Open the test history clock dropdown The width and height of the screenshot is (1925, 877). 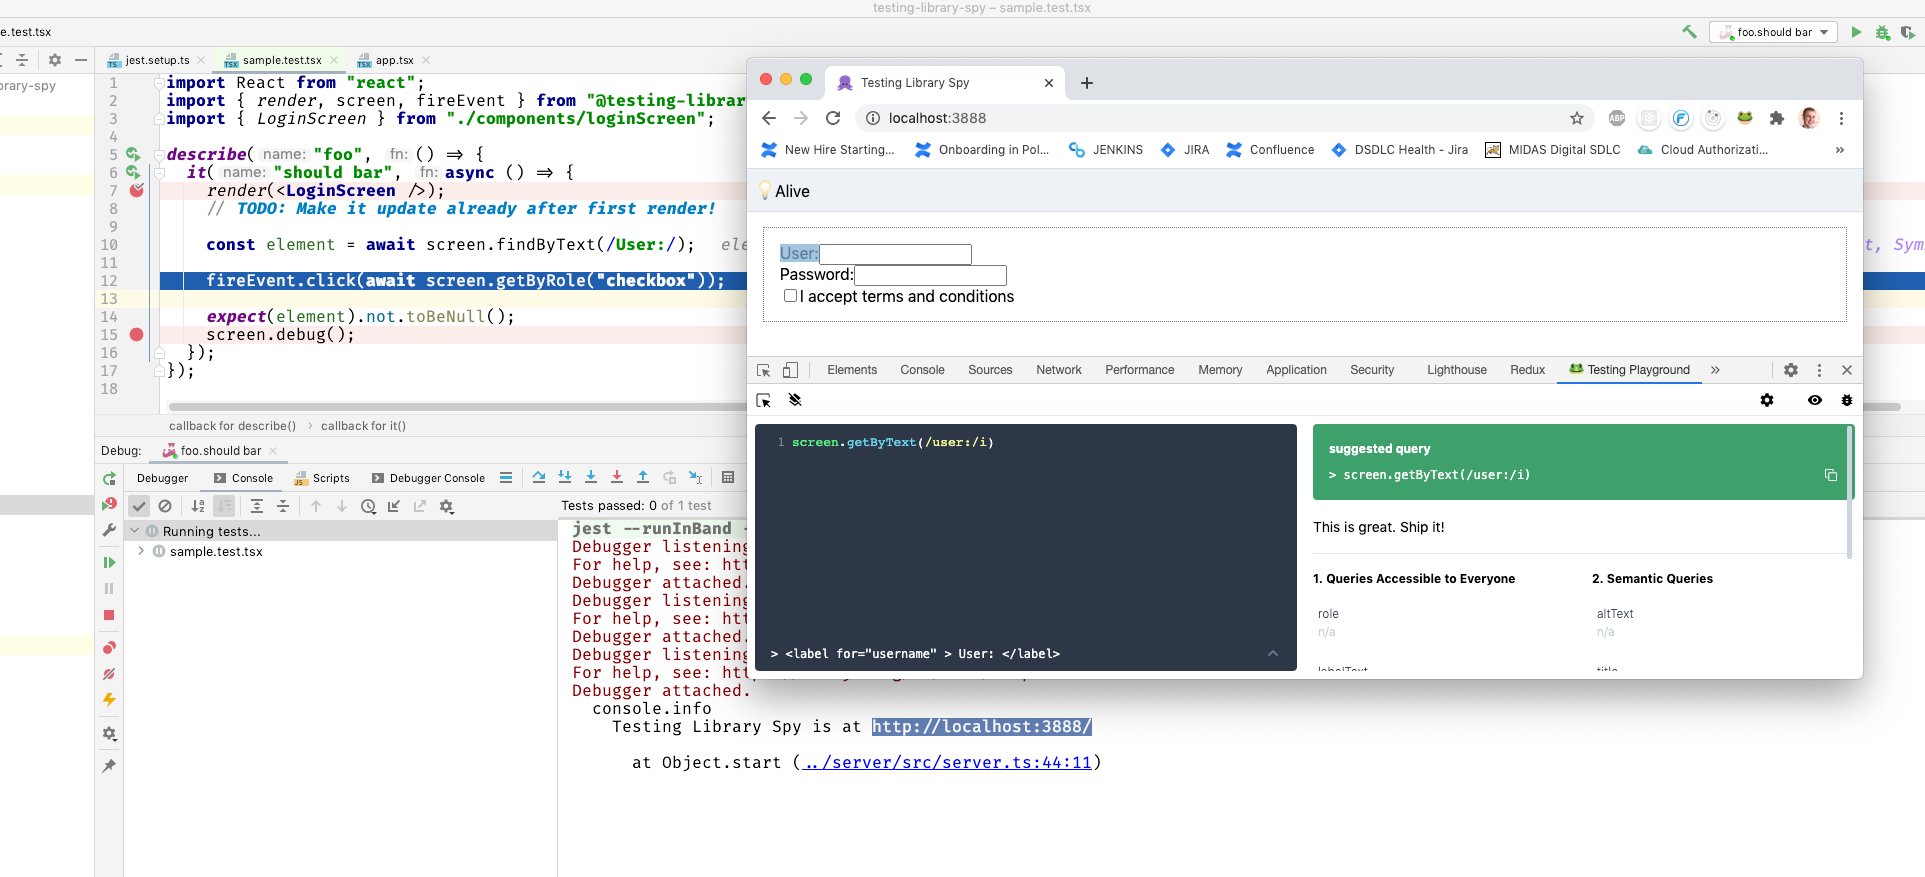tap(368, 506)
